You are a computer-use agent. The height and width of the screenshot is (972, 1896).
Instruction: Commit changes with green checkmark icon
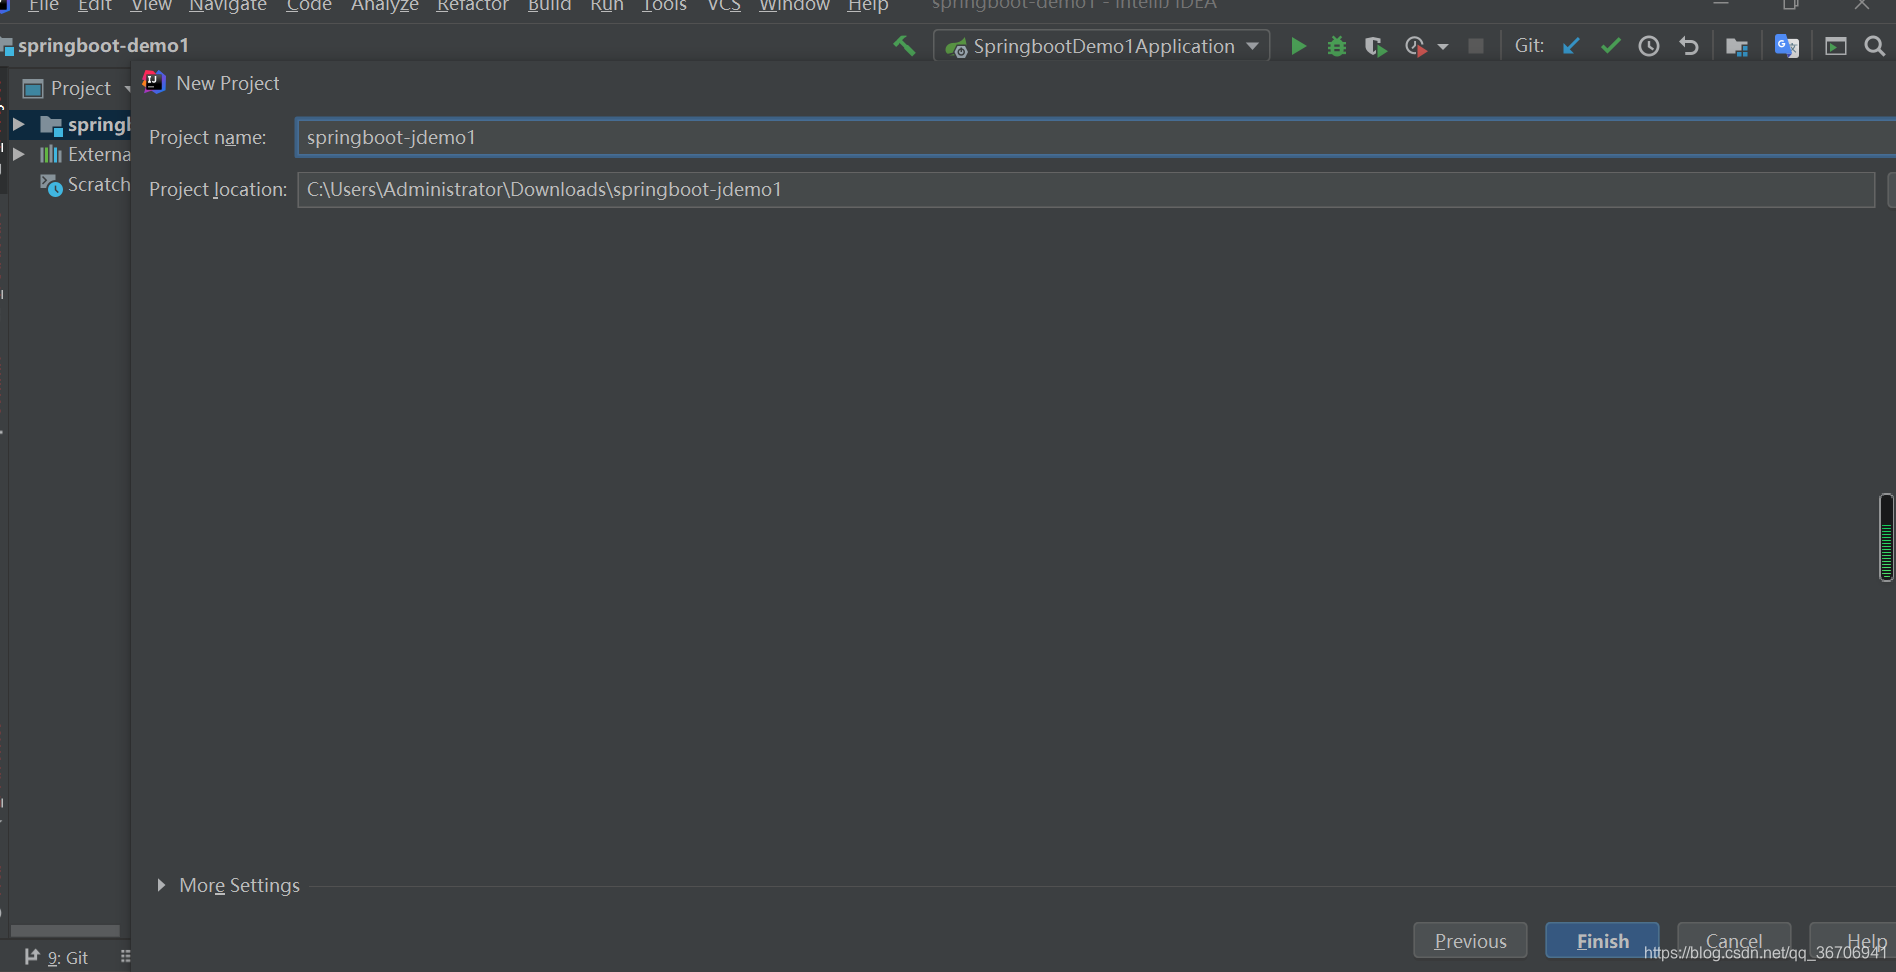pyautogui.click(x=1610, y=46)
